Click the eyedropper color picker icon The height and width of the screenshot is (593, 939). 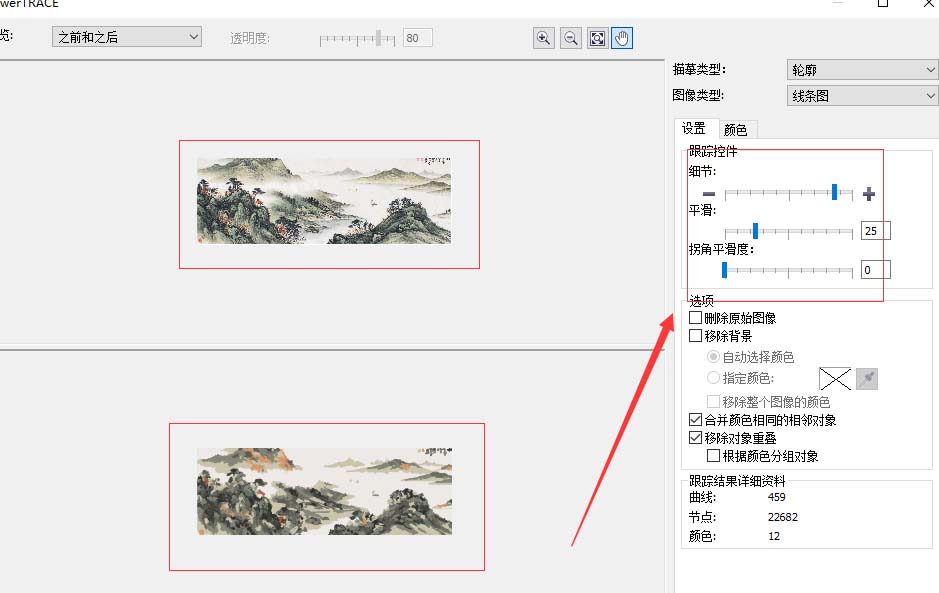867,379
